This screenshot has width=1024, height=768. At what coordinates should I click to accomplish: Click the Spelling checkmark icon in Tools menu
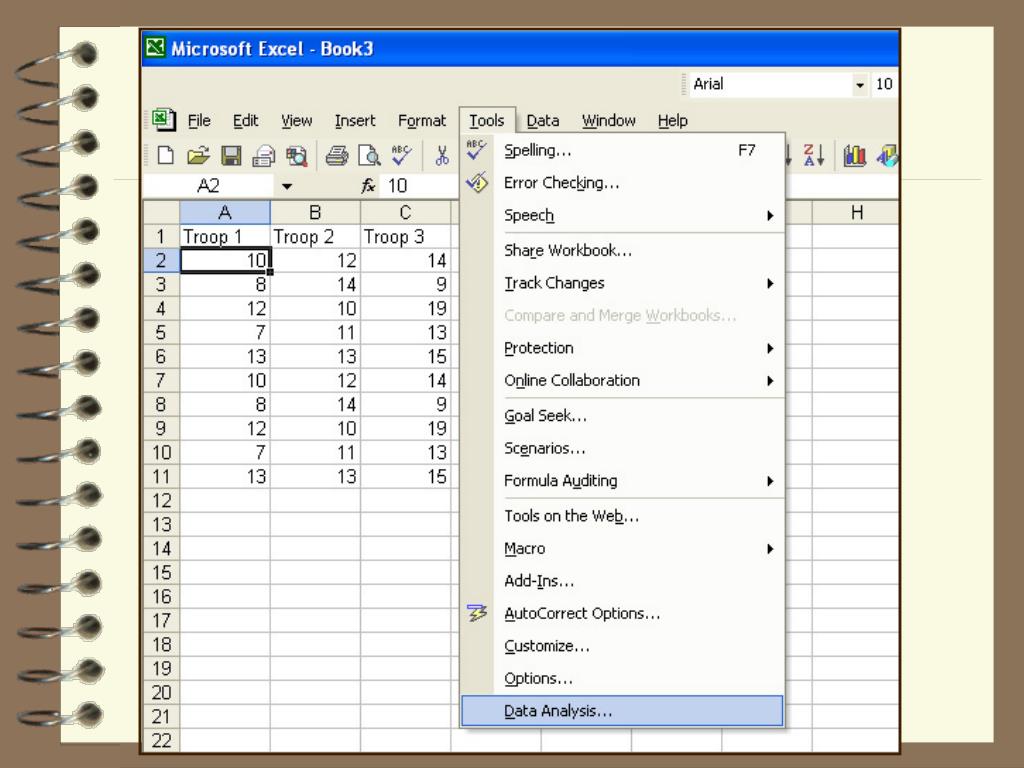click(x=476, y=150)
